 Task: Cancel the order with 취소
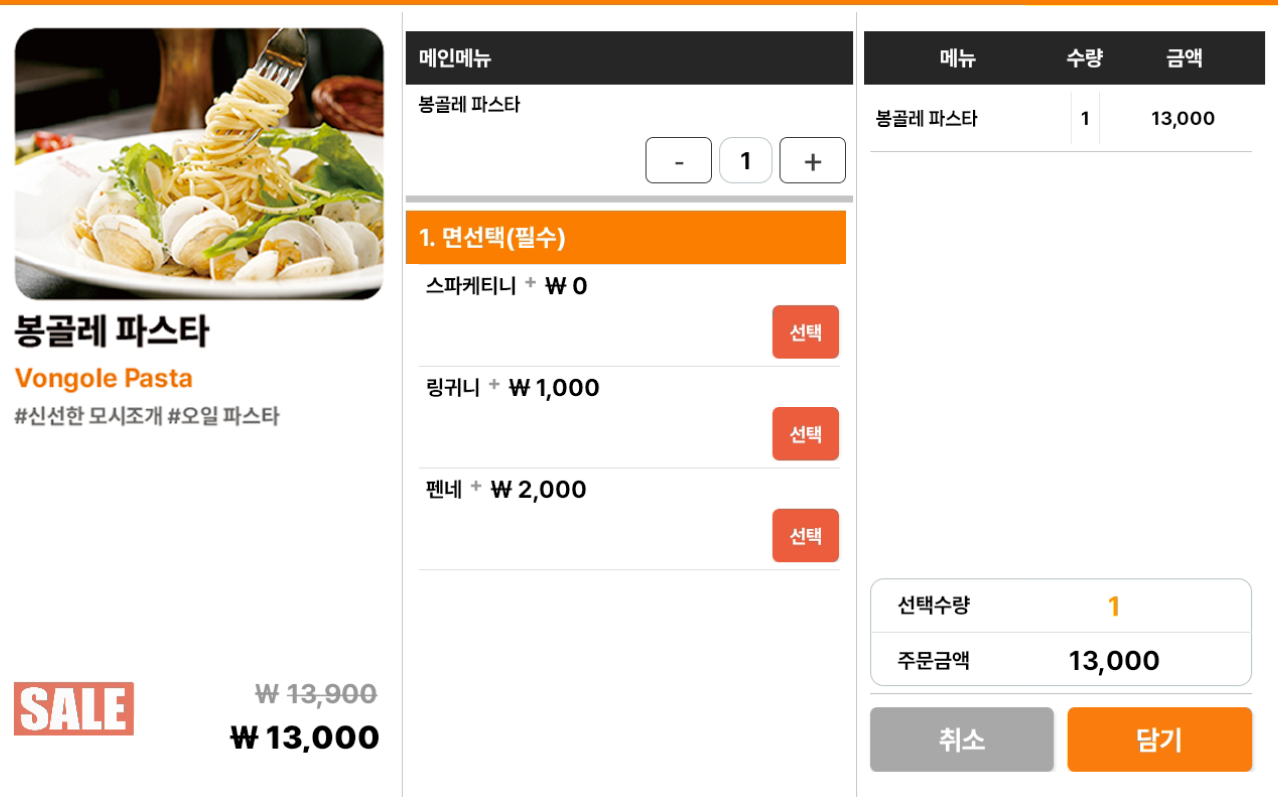point(961,740)
